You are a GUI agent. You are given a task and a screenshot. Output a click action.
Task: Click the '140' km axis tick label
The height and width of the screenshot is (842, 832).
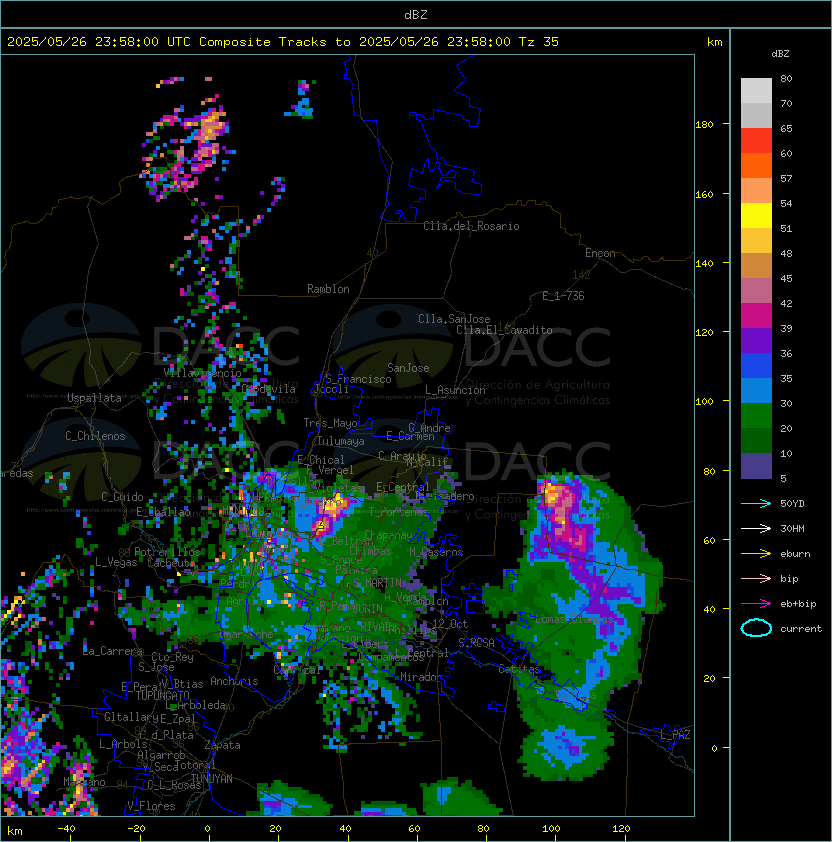point(704,264)
